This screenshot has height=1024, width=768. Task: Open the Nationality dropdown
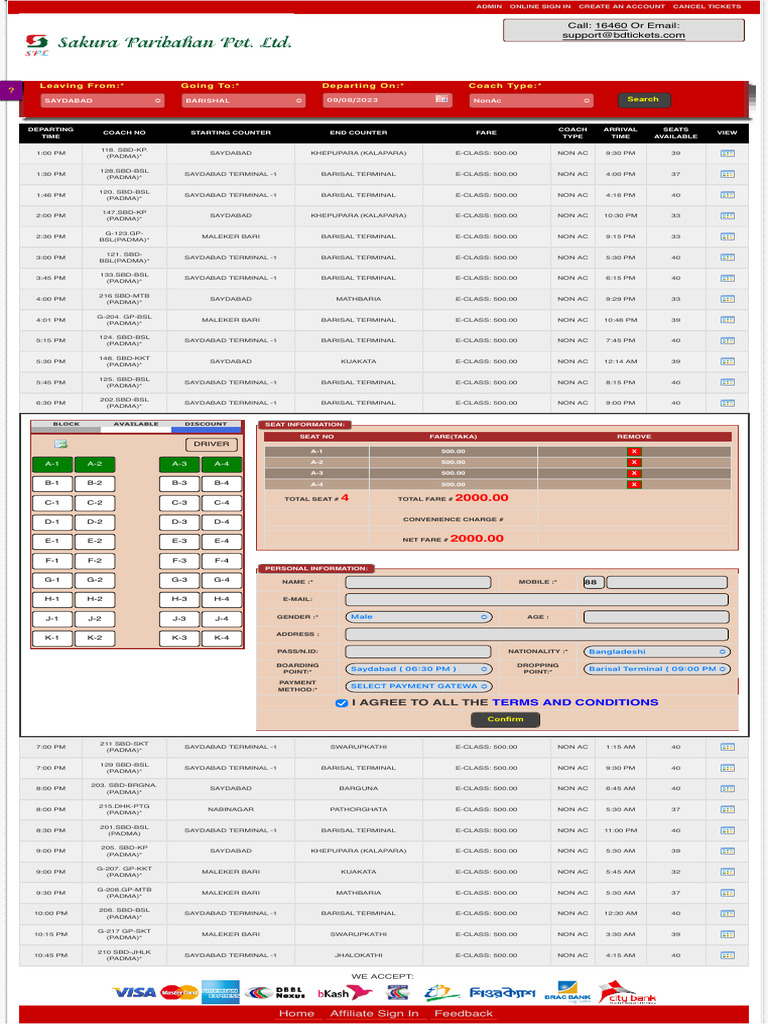pyautogui.click(x=656, y=652)
